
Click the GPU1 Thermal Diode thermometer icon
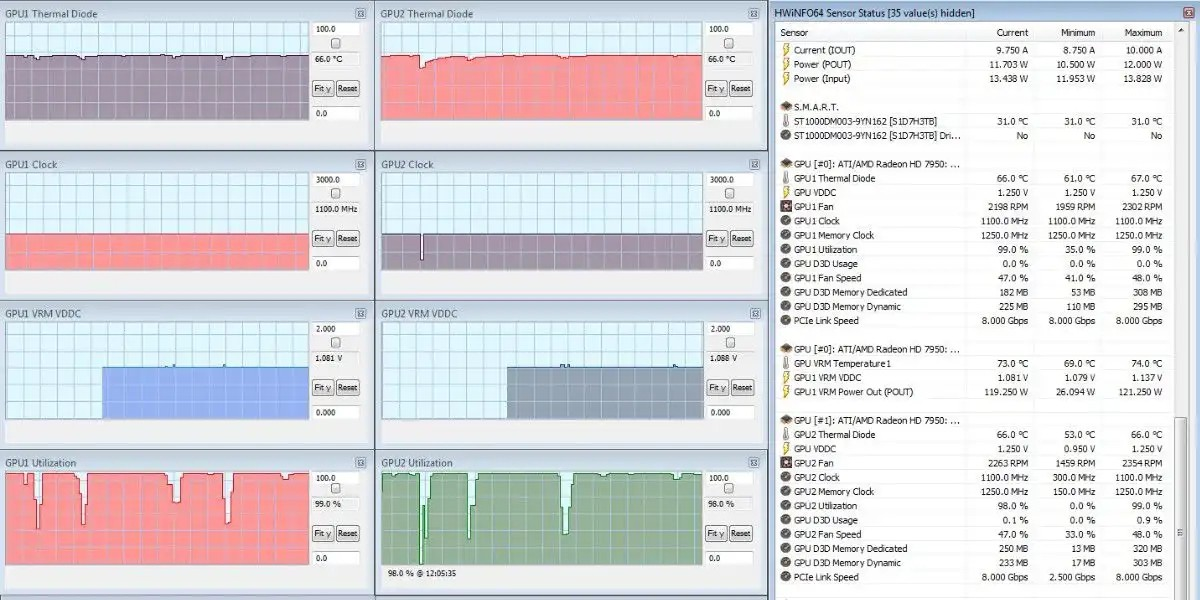(786, 178)
